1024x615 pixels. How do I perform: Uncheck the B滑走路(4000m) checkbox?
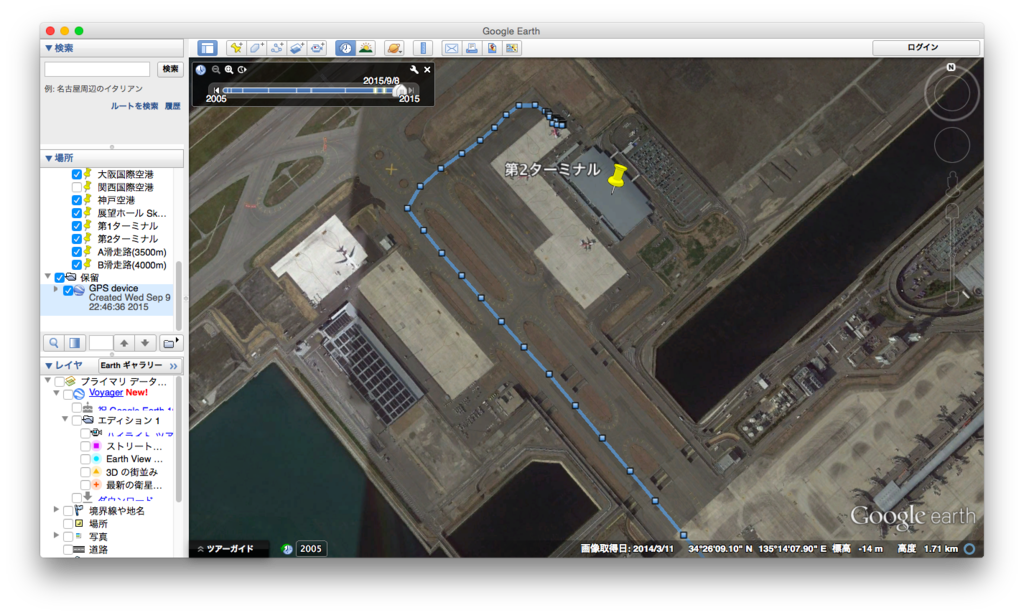(76, 265)
